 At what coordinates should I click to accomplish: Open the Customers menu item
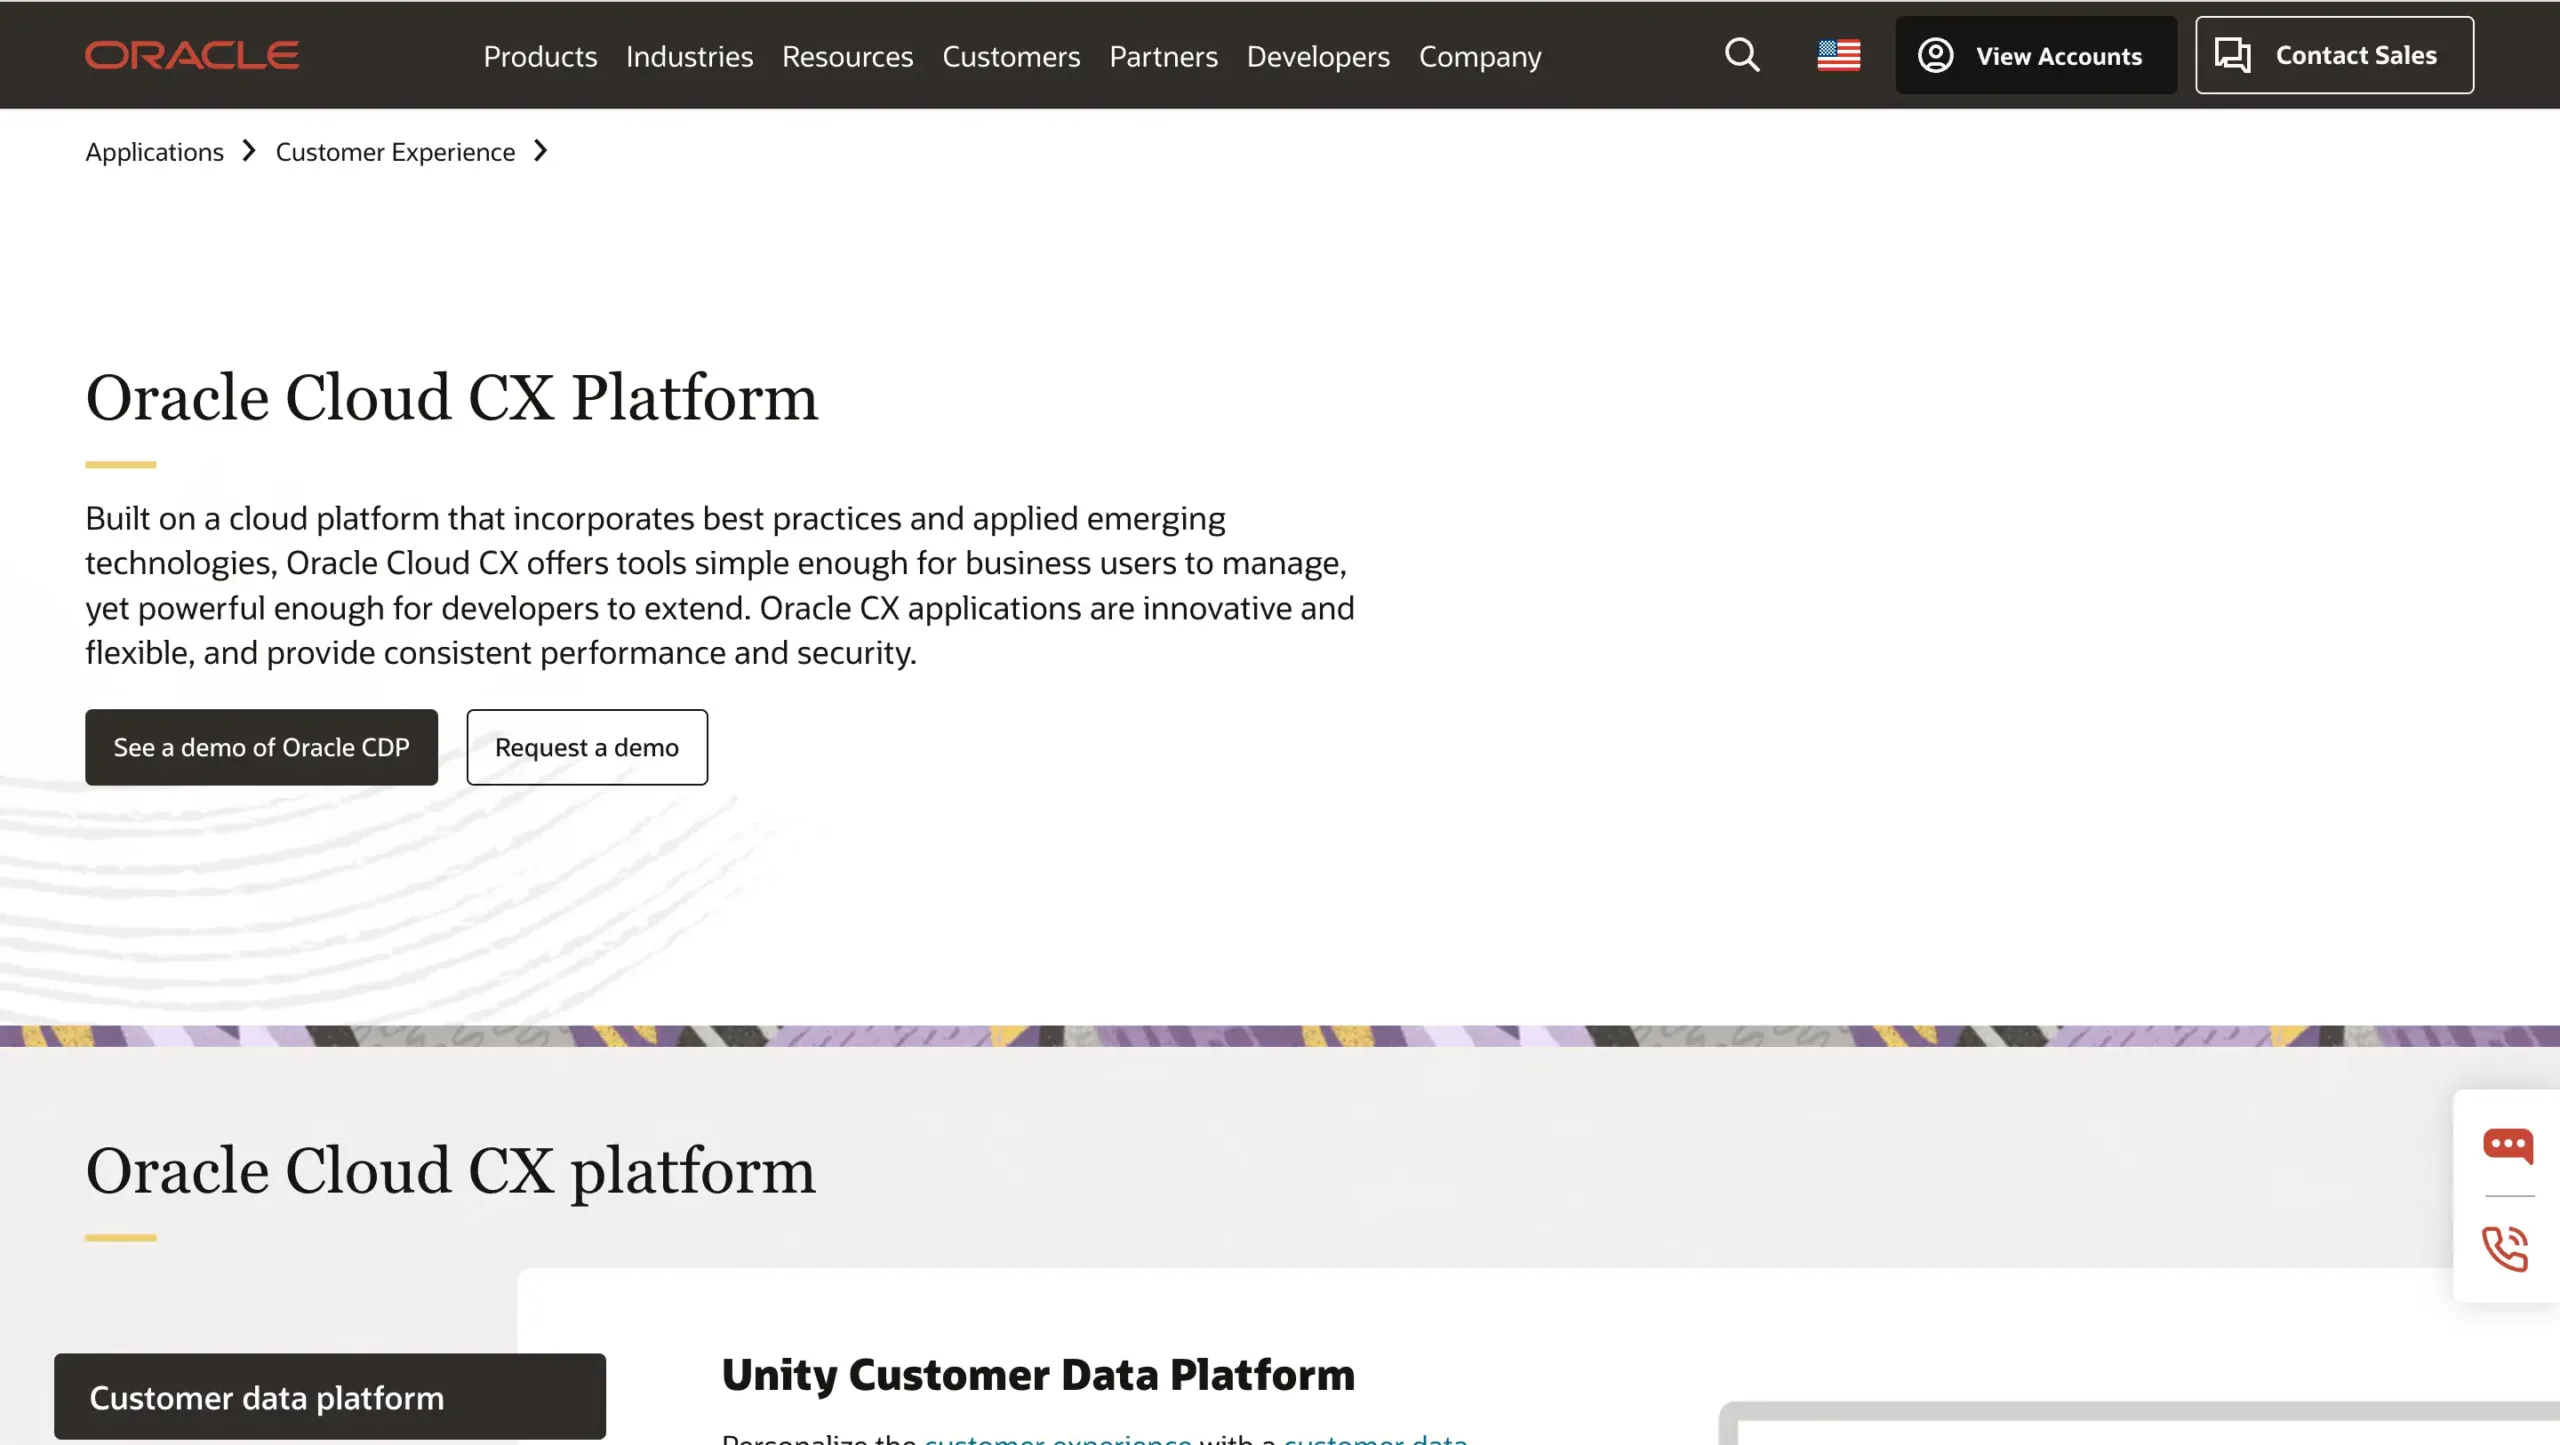click(1011, 57)
